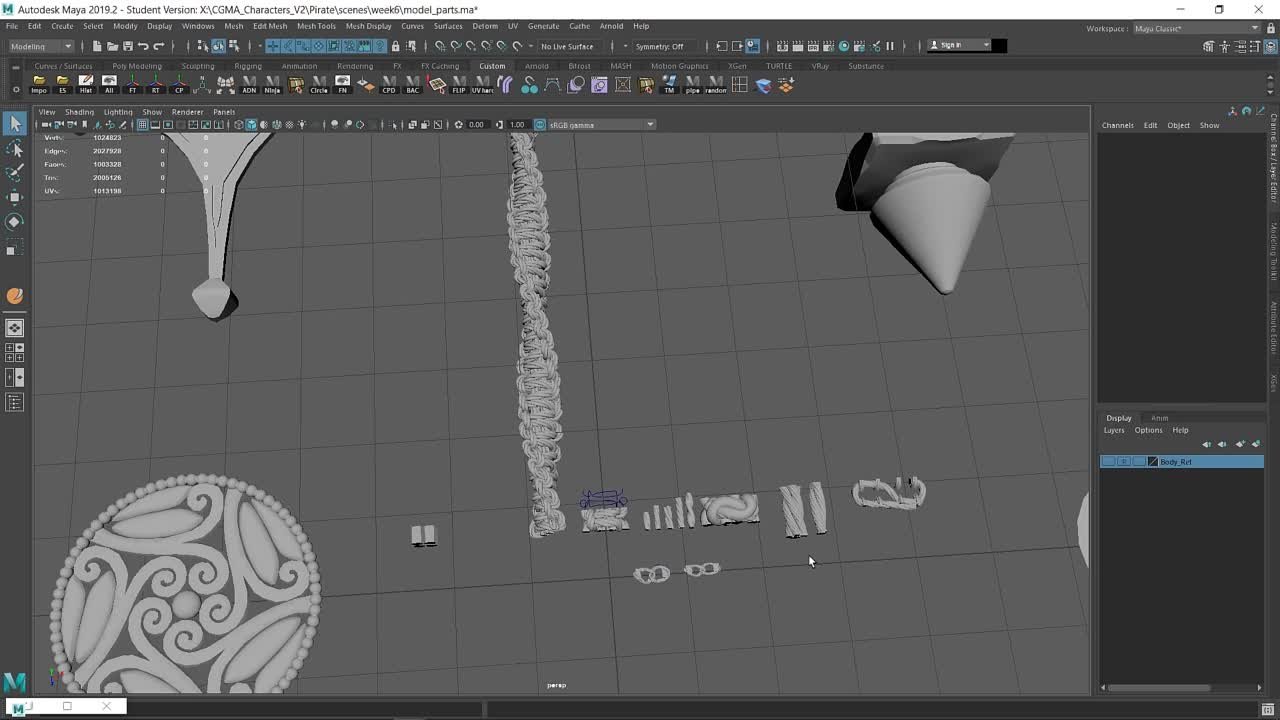This screenshot has height=720, width=1280.
Task: Open the viewport Renderer menu
Action: (x=187, y=112)
